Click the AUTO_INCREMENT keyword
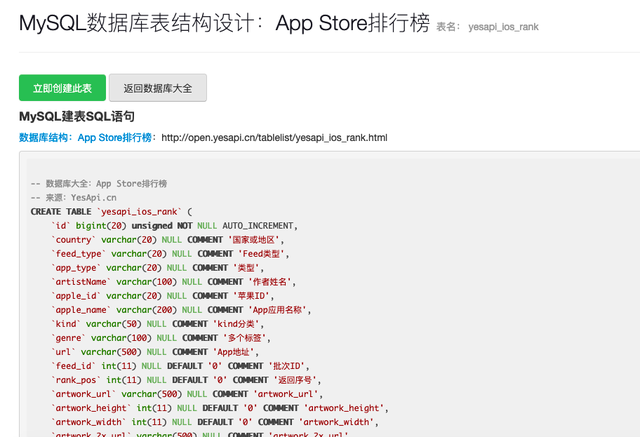This screenshot has height=437, width=640. pos(258,226)
